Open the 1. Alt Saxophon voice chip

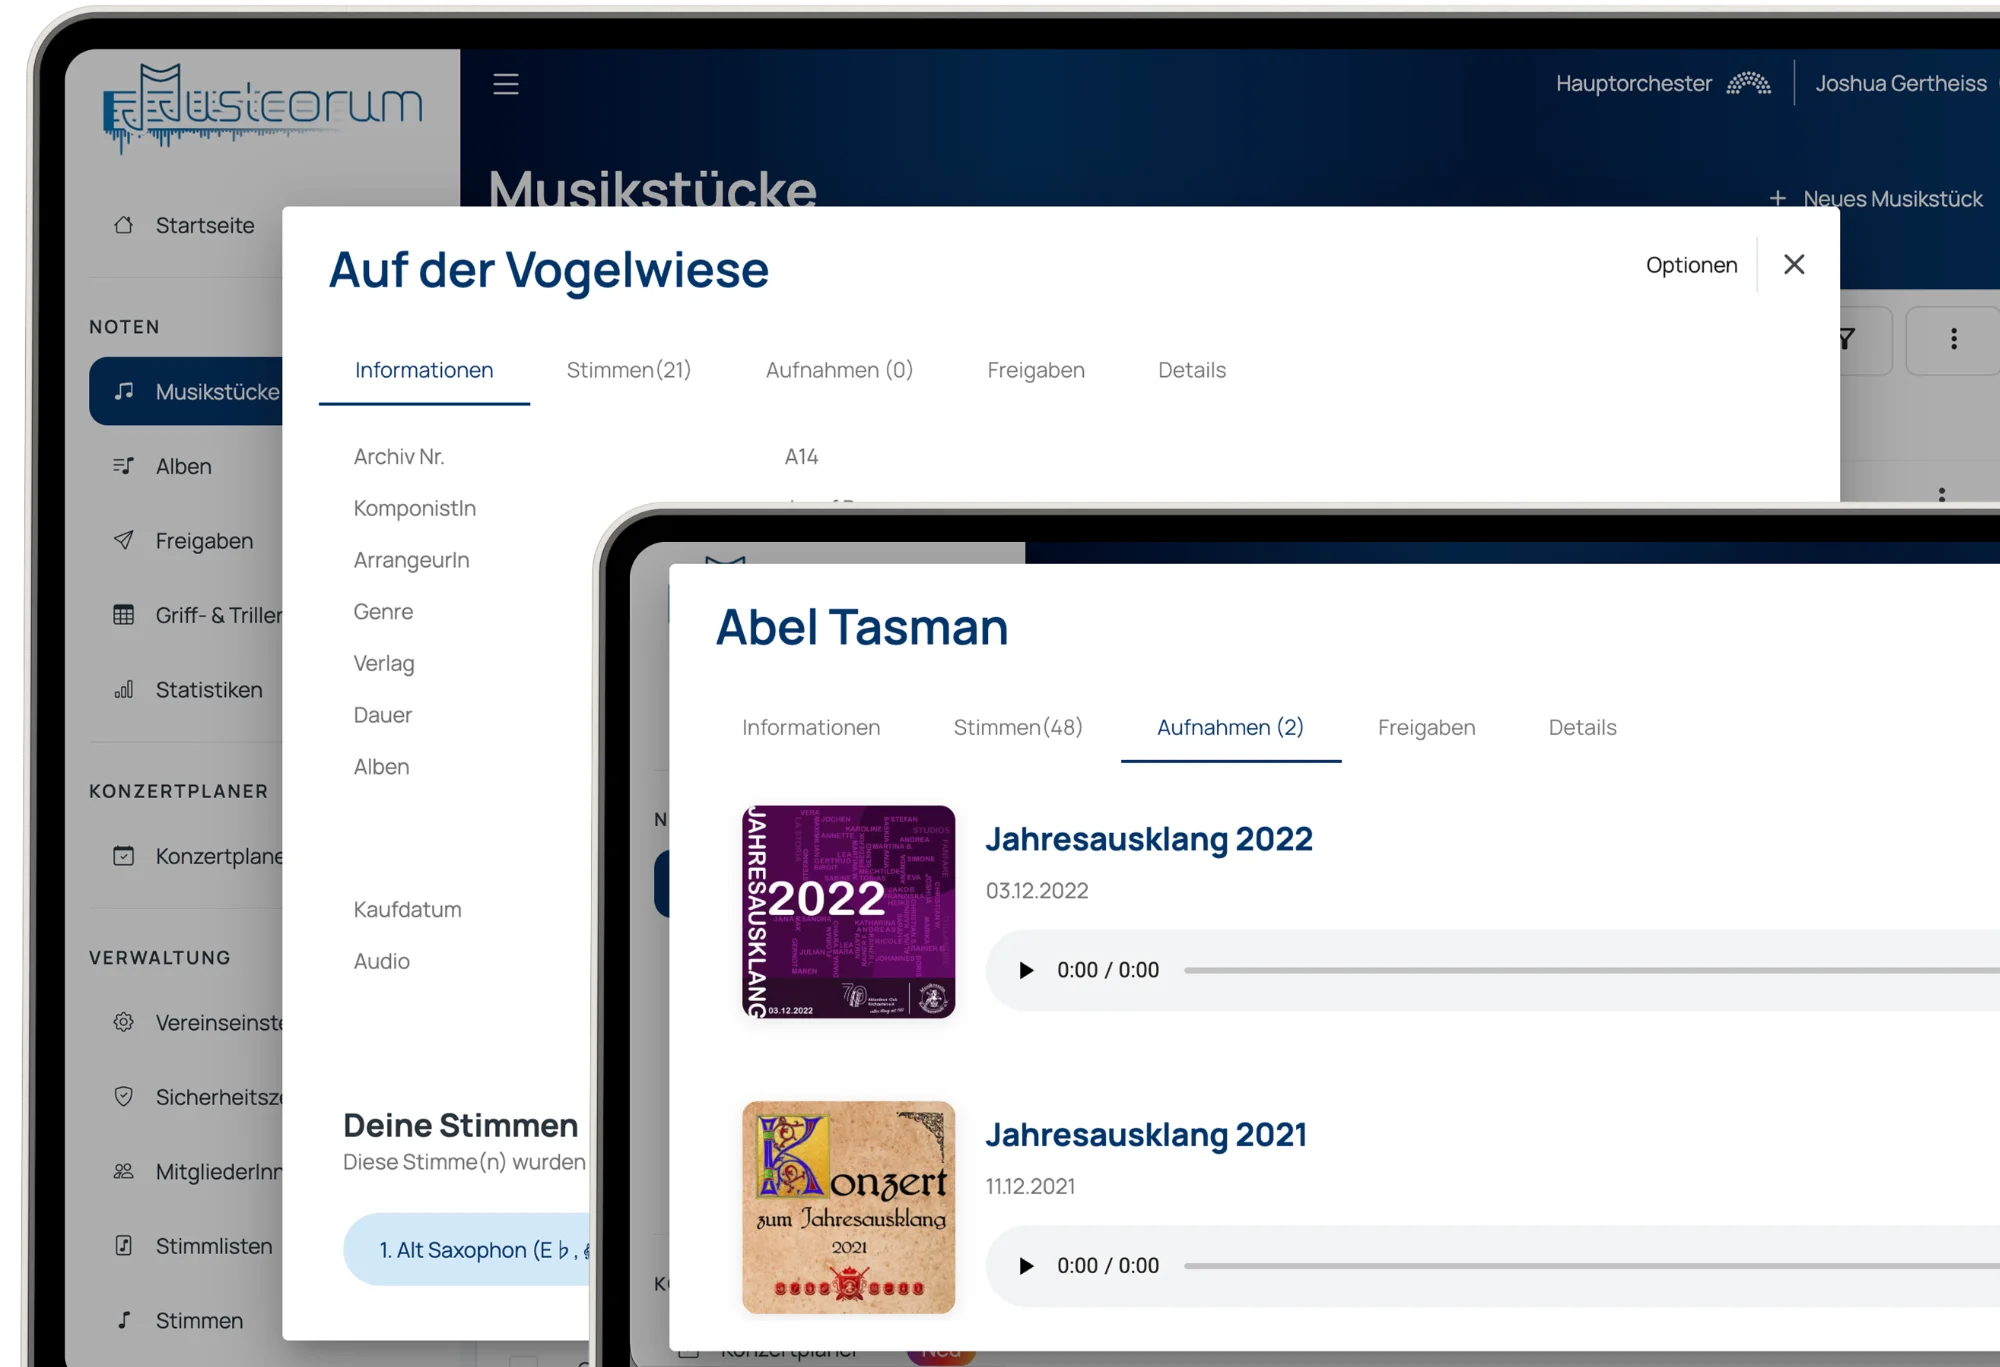point(468,1249)
